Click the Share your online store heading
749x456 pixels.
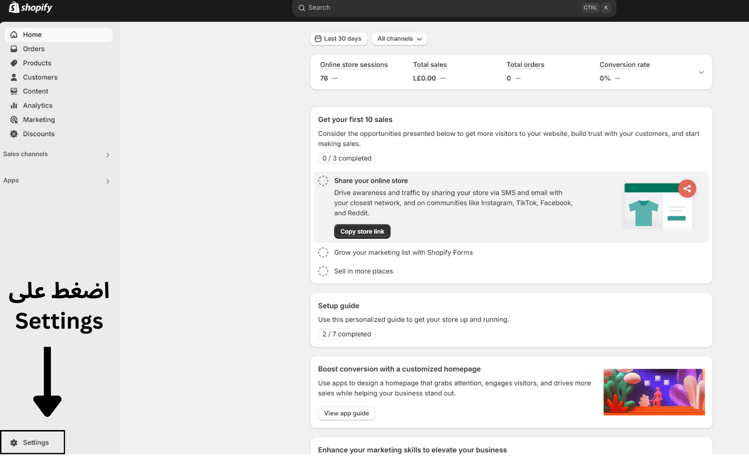(371, 180)
